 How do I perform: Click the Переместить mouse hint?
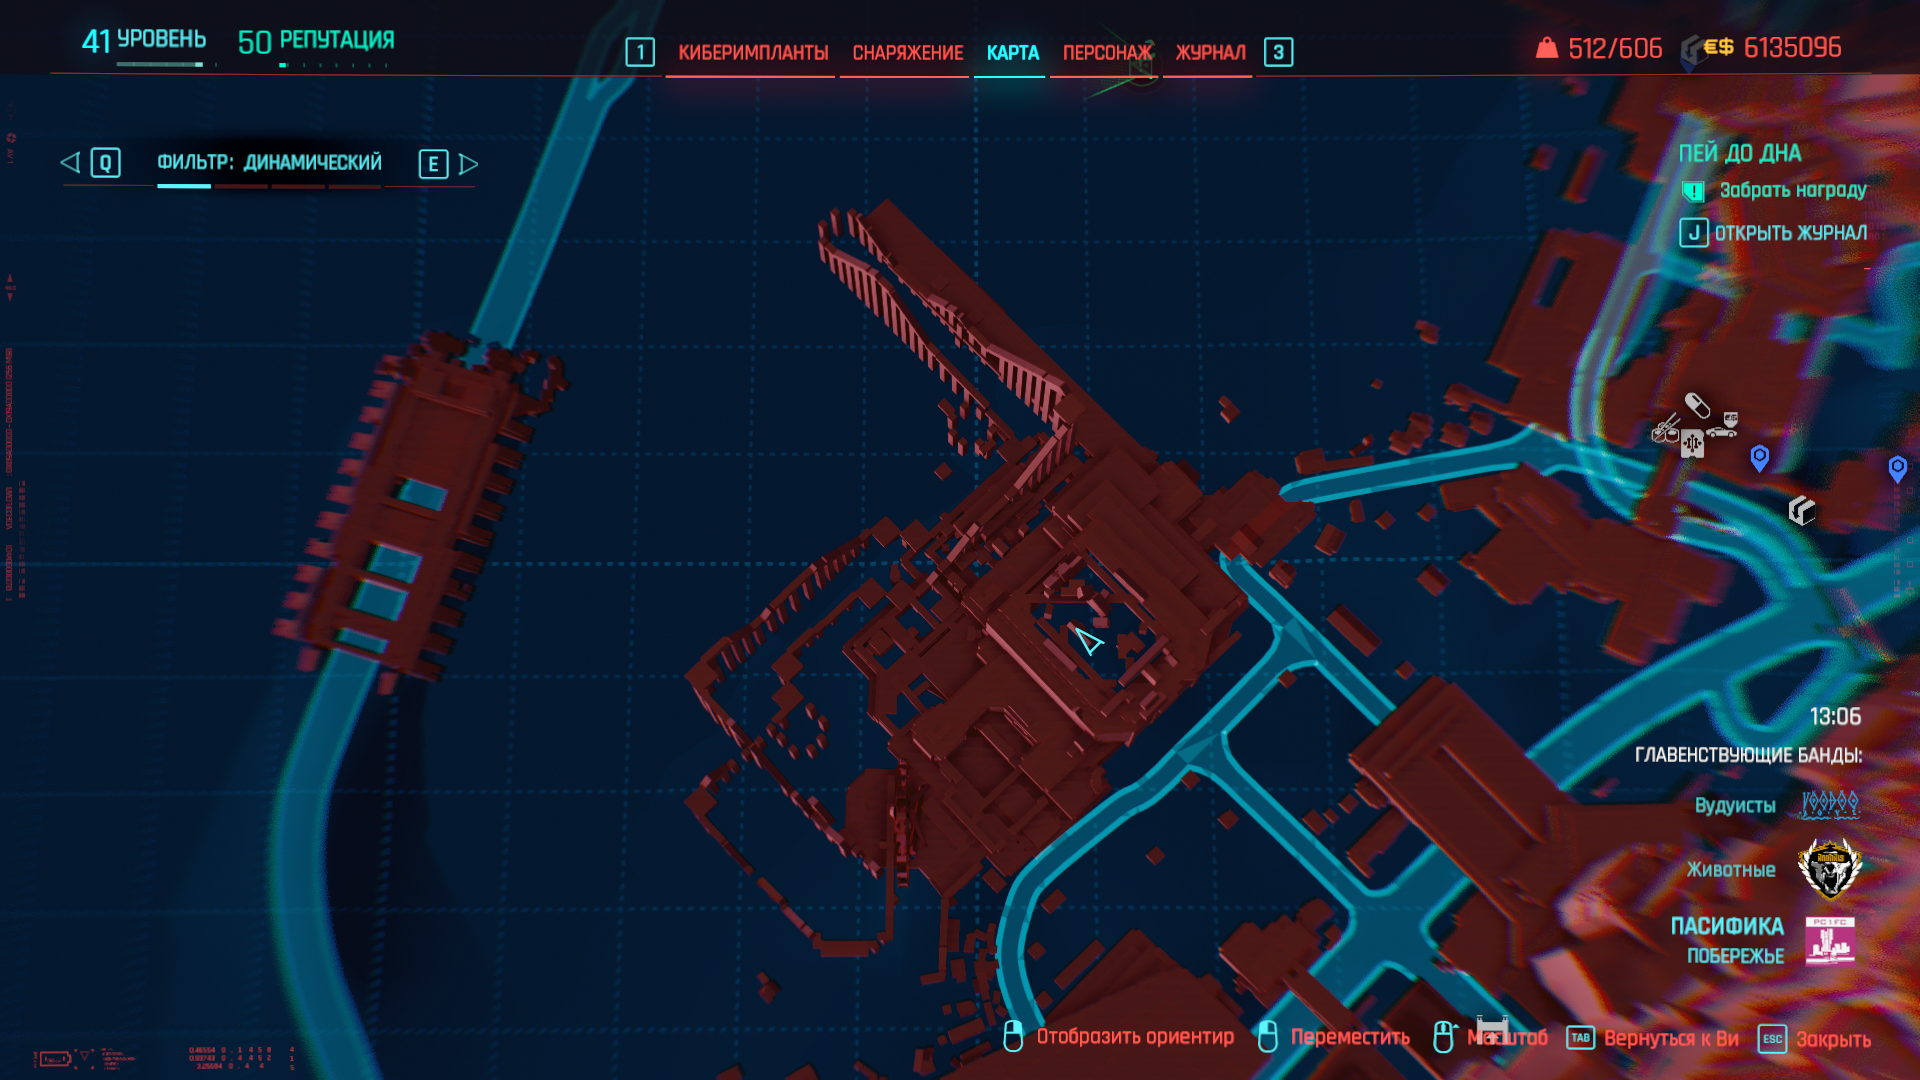[x=1350, y=1038]
